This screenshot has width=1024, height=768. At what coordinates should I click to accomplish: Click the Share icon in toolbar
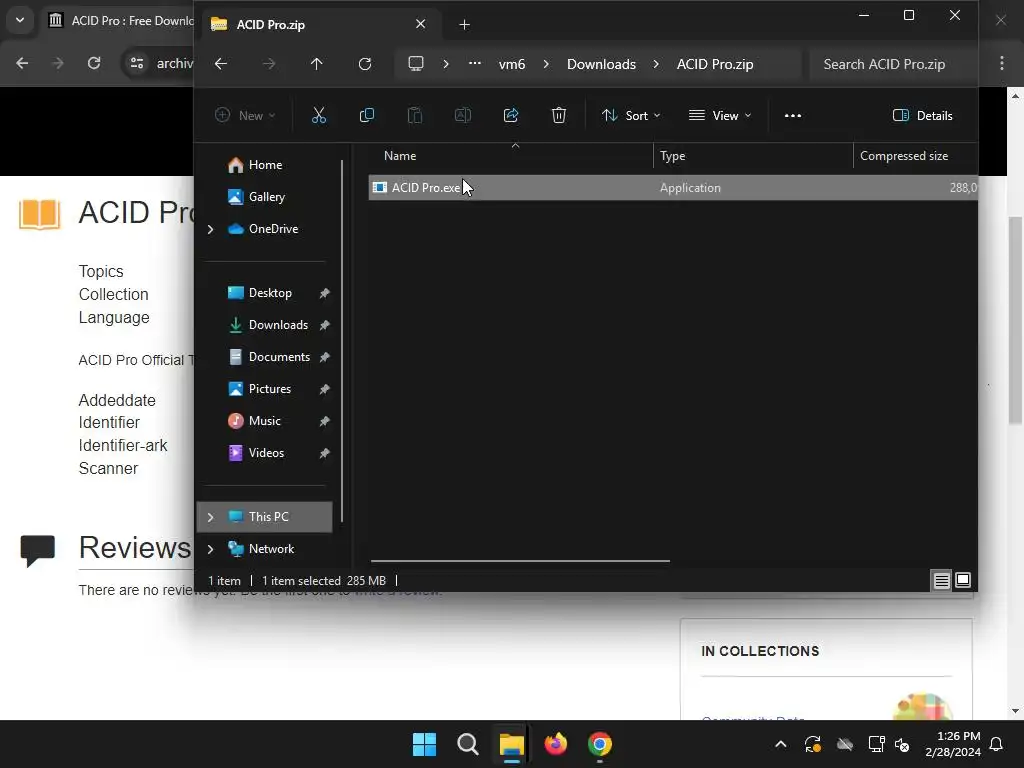coord(511,116)
